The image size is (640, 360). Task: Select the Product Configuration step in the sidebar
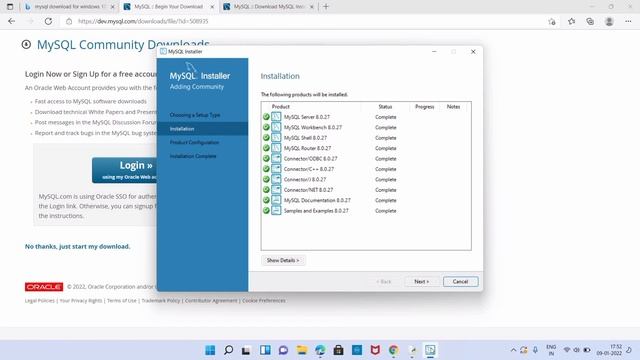tap(194, 142)
